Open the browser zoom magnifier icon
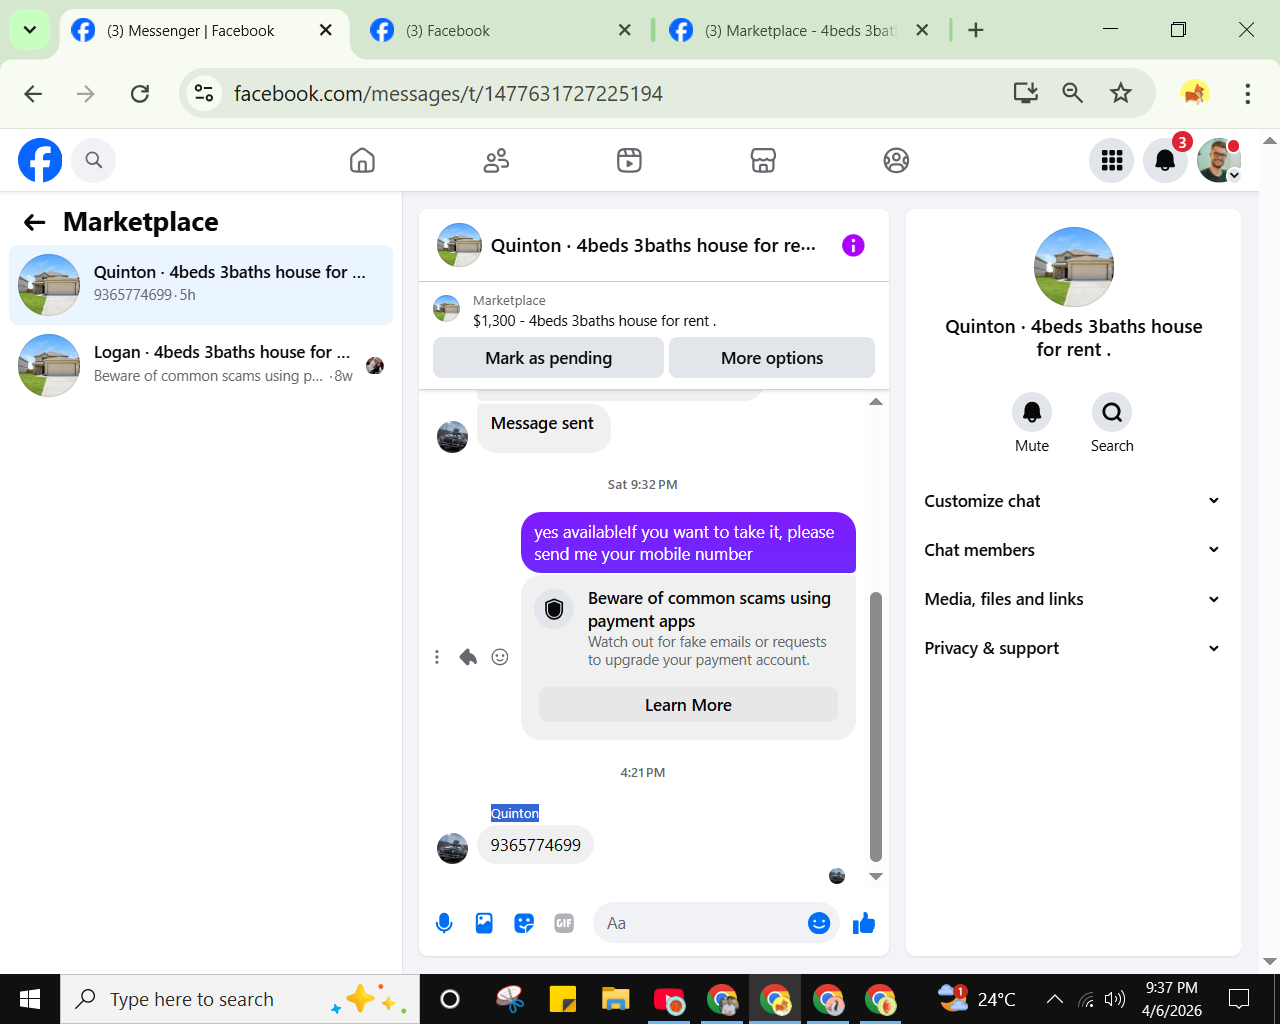Image resolution: width=1280 pixels, height=1024 pixels. [x=1072, y=93]
